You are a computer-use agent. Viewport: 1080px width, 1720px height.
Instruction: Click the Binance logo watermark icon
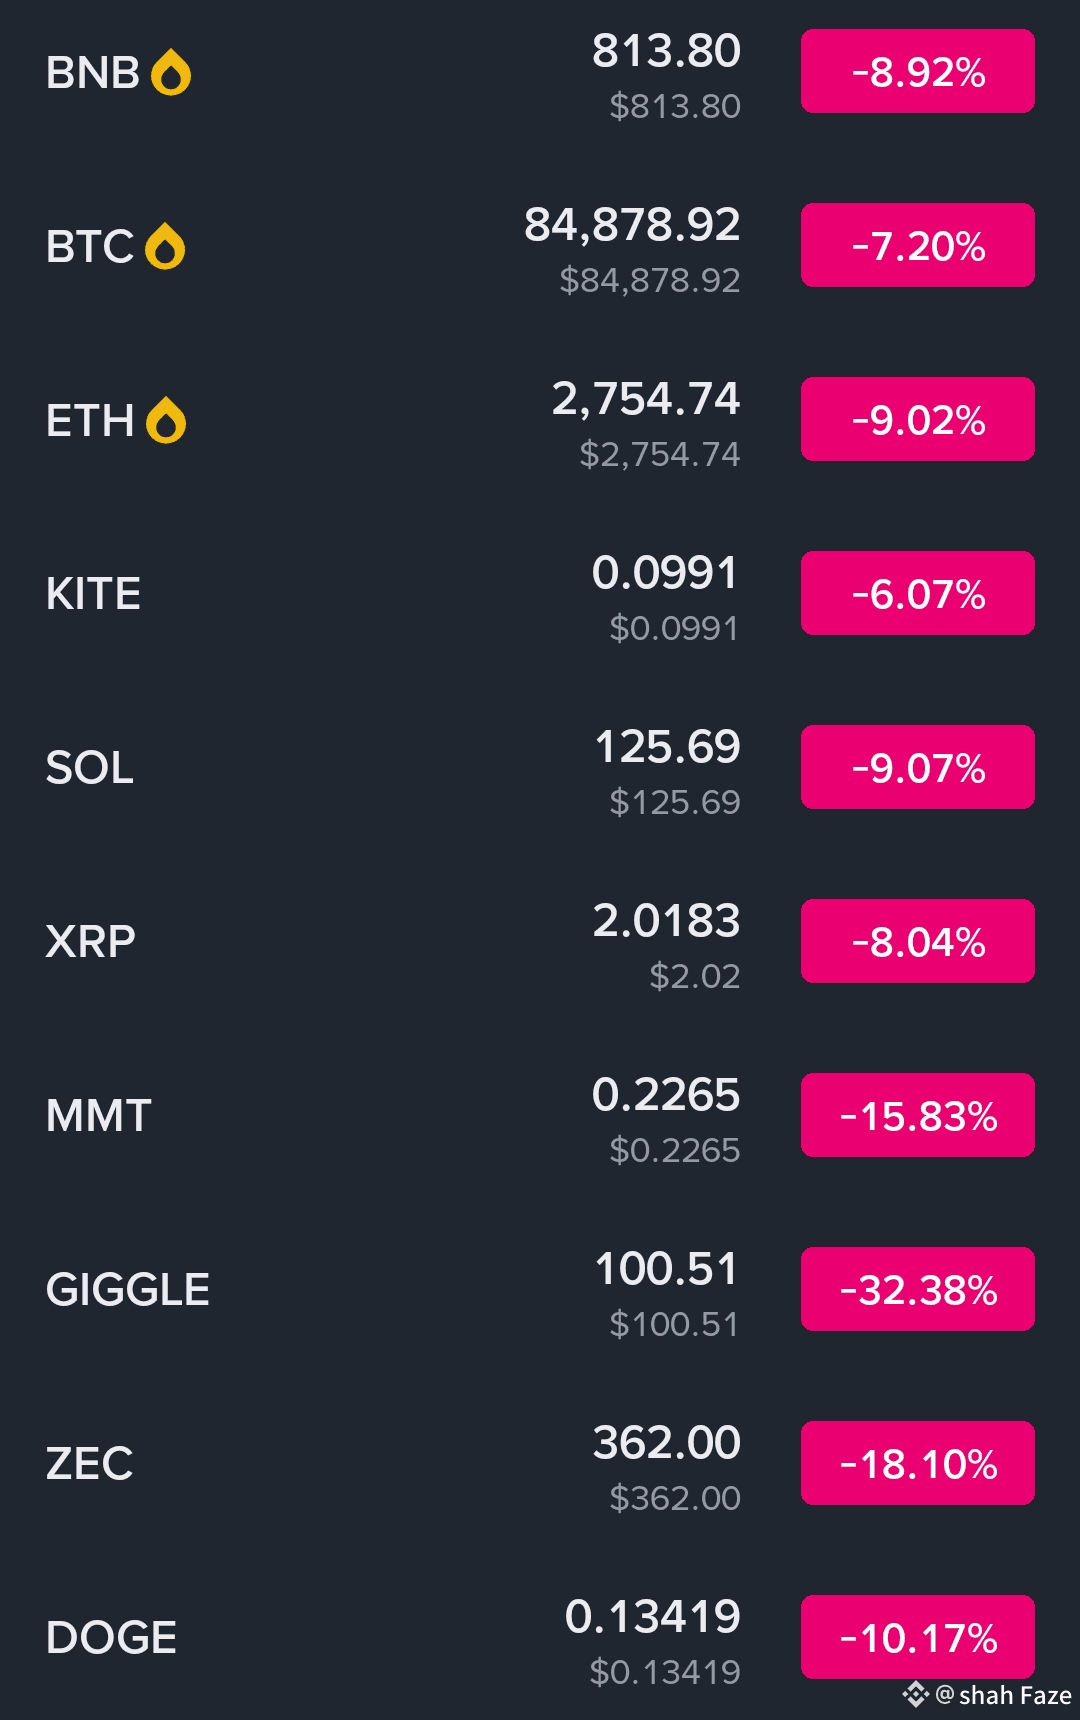coord(915,1694)
